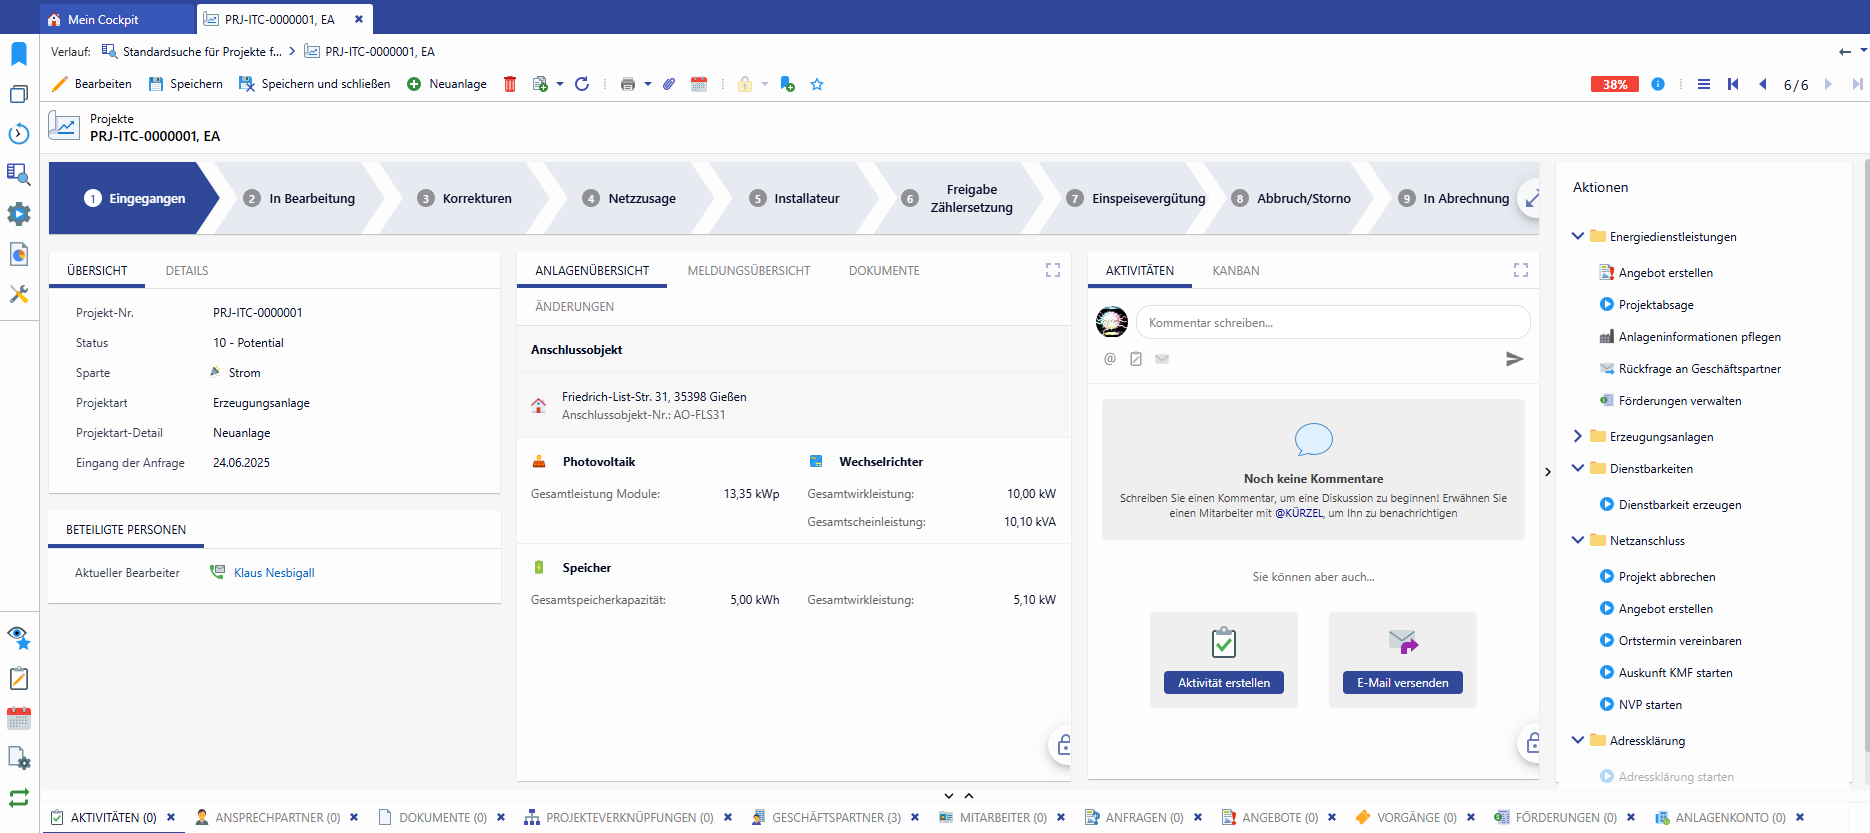Open the Klaus Nesbigall link
The width and height of the screenshot is (1870, 833).
274,573
